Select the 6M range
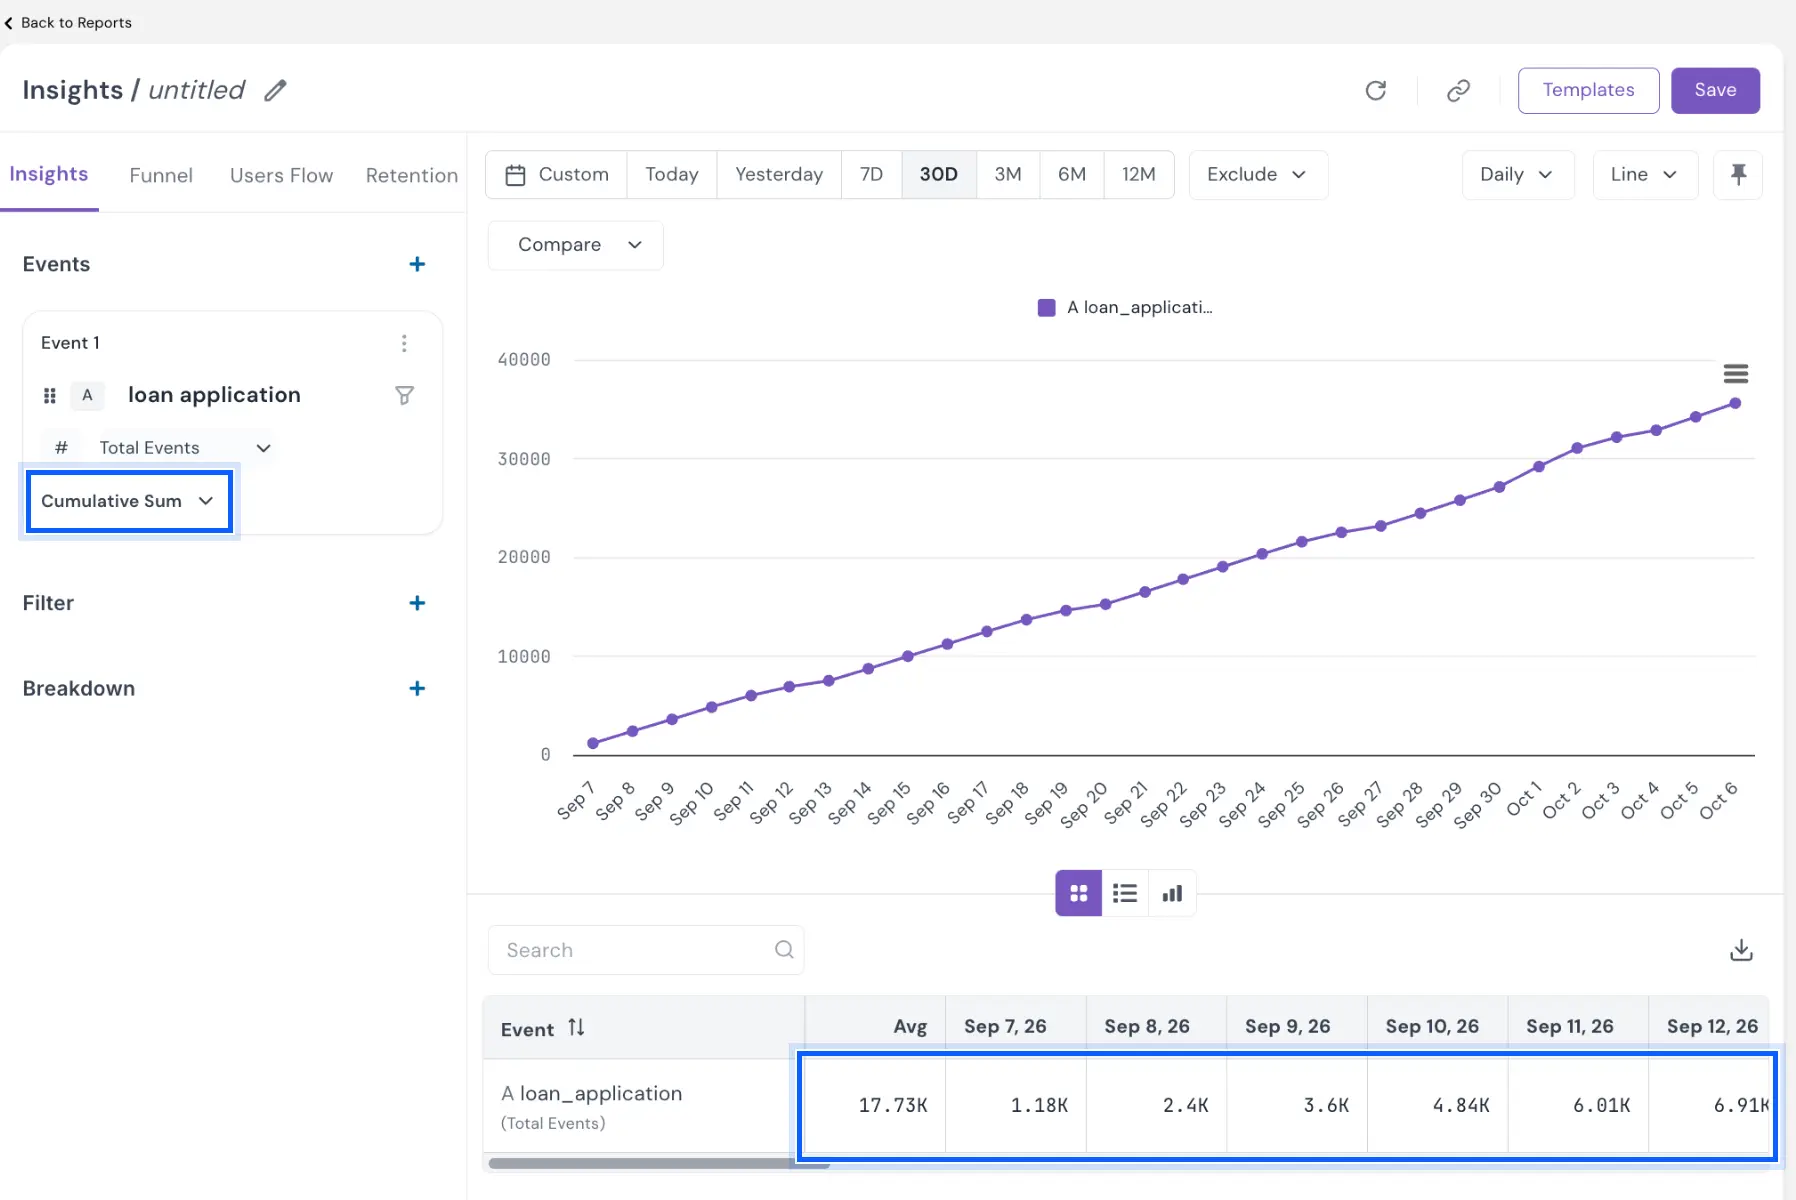 coord(1072,174)
